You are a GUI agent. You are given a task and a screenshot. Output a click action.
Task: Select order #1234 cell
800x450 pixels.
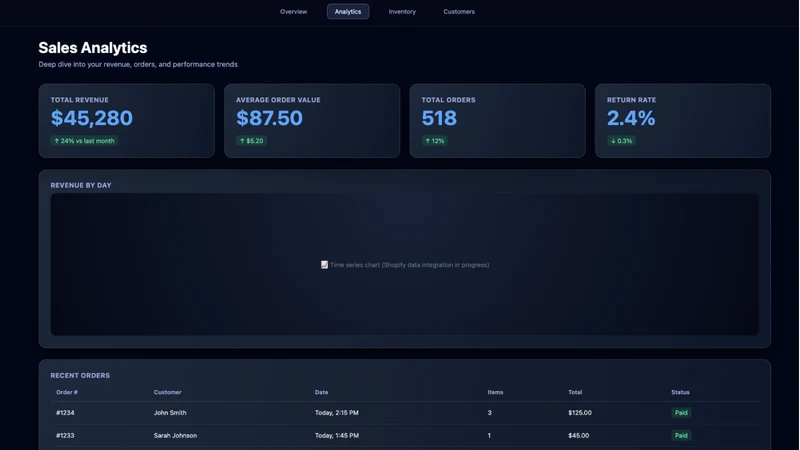(x=65, y=413)
